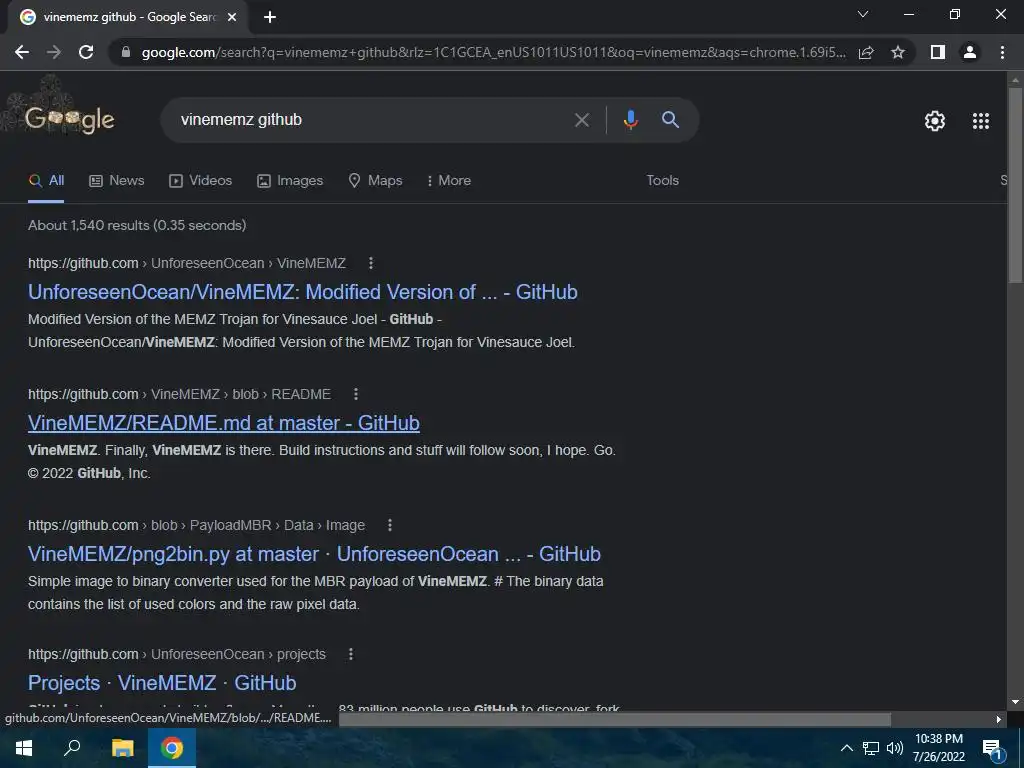Start voice search with the microphone
The height and width of the screenshot is (768, 1024).
630,120
